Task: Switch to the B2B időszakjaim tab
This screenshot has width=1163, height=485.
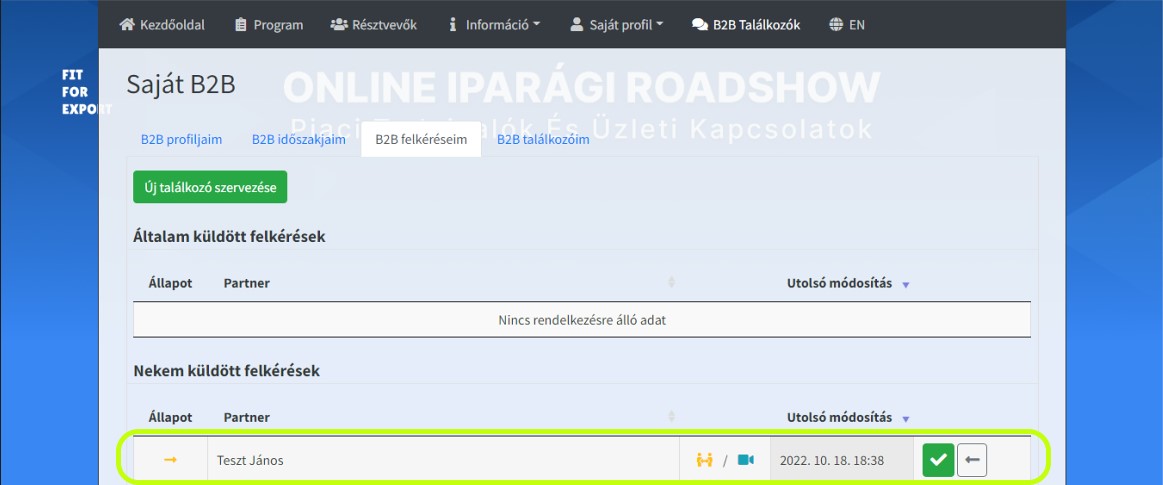Action: pyautogui.click(x=299, y=139)
